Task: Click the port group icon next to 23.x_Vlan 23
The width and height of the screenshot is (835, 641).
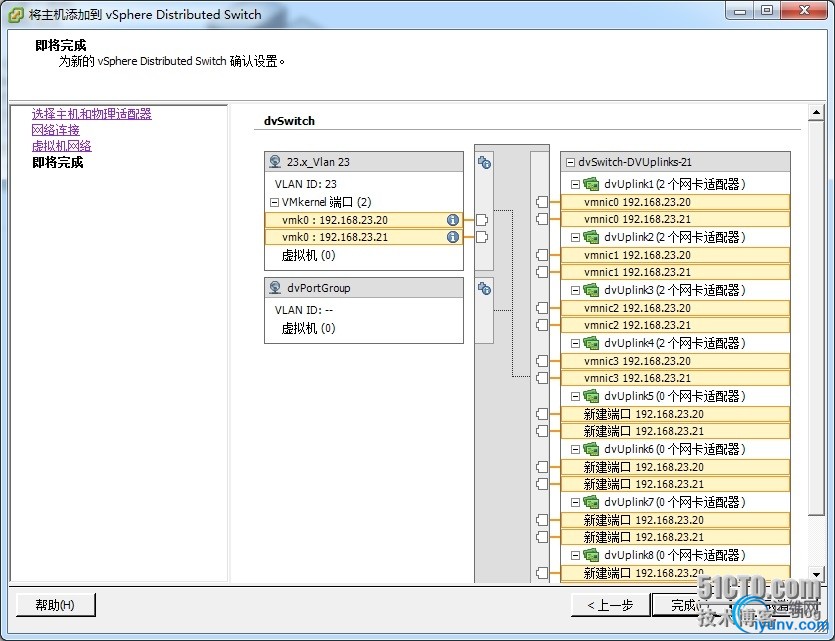Action: (x=484, y=162)
